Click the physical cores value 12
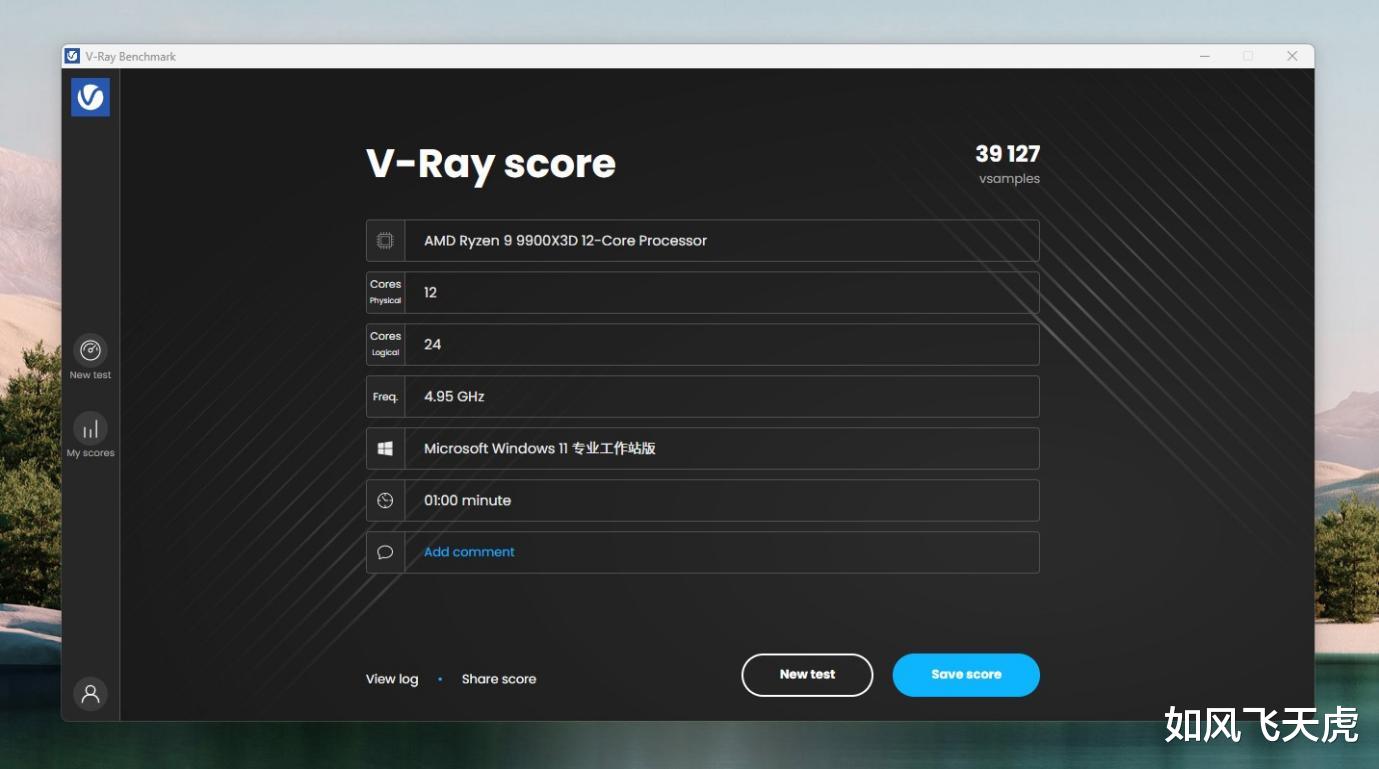The image size is (1379, 769). pyautogui.click(x=430, y=293)
